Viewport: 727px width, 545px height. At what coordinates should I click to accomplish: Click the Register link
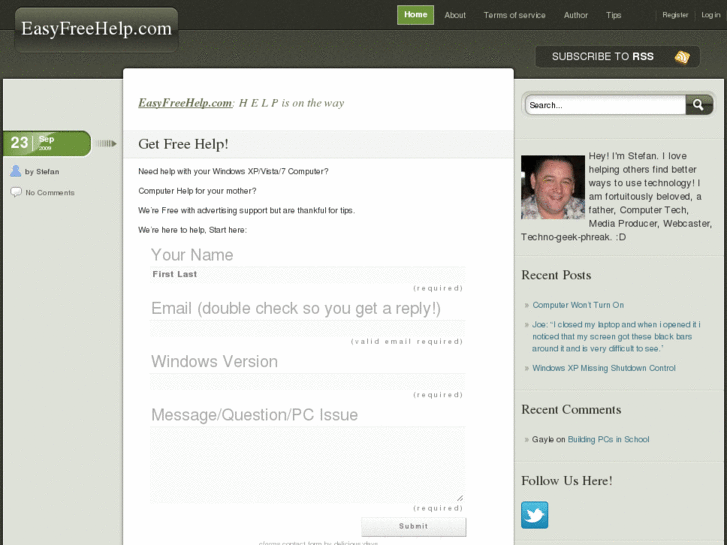(675, 15)
